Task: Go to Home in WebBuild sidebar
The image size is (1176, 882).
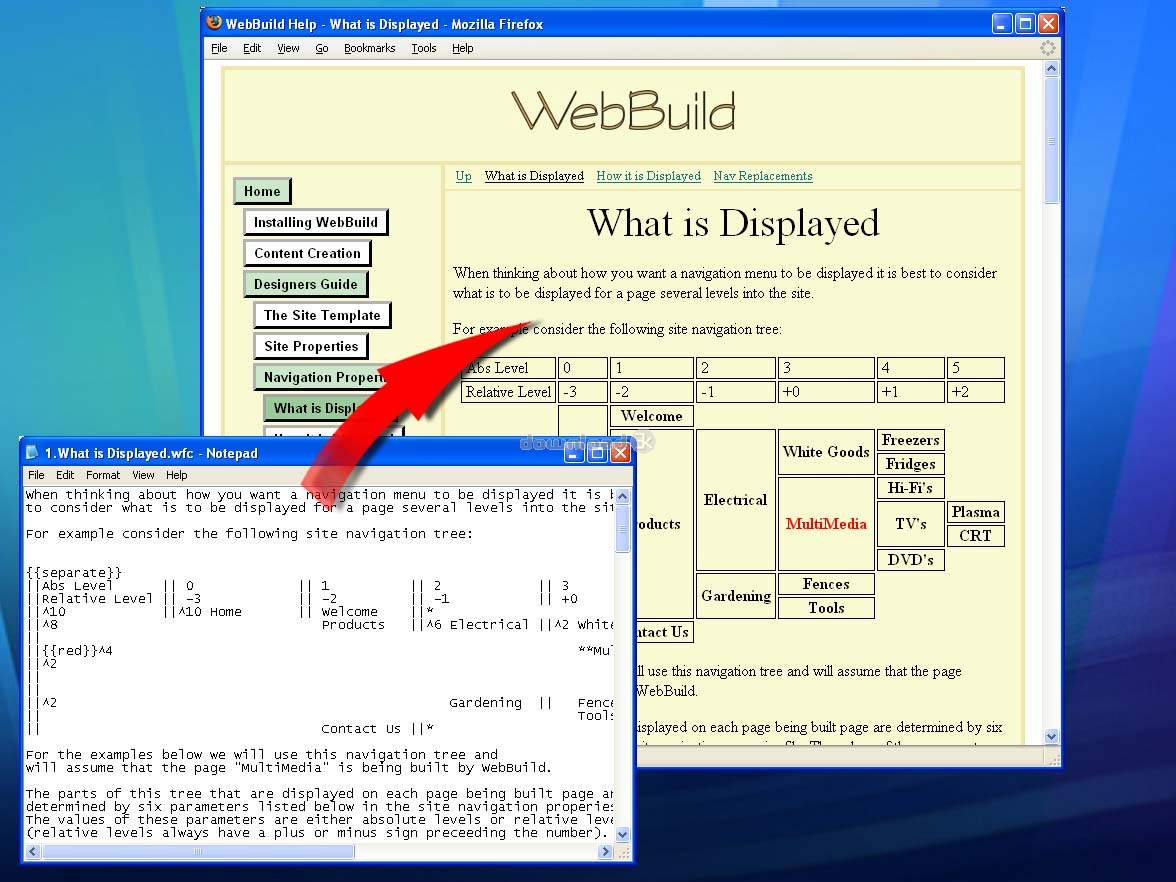Action: (262, 191)
